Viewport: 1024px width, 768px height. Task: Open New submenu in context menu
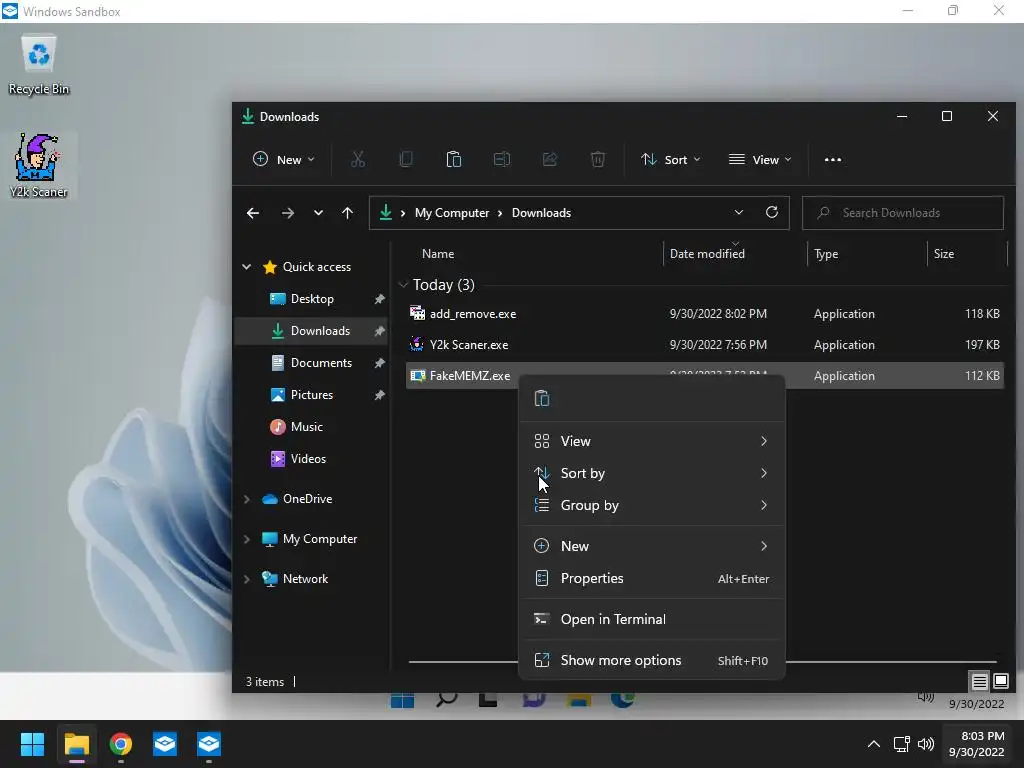click(652, 546)
